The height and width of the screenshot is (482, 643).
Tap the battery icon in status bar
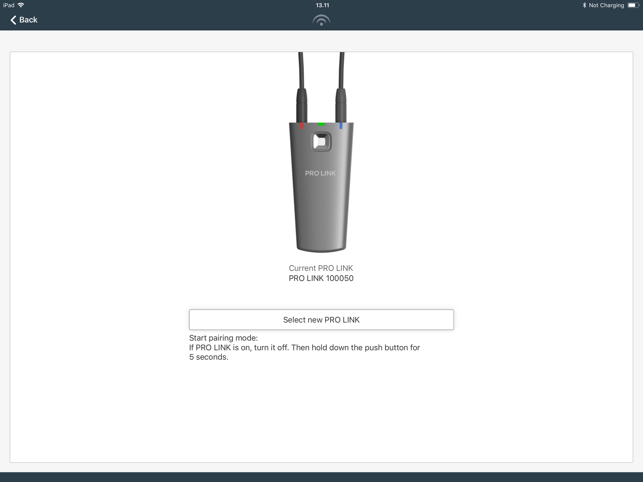pos(633,5)
